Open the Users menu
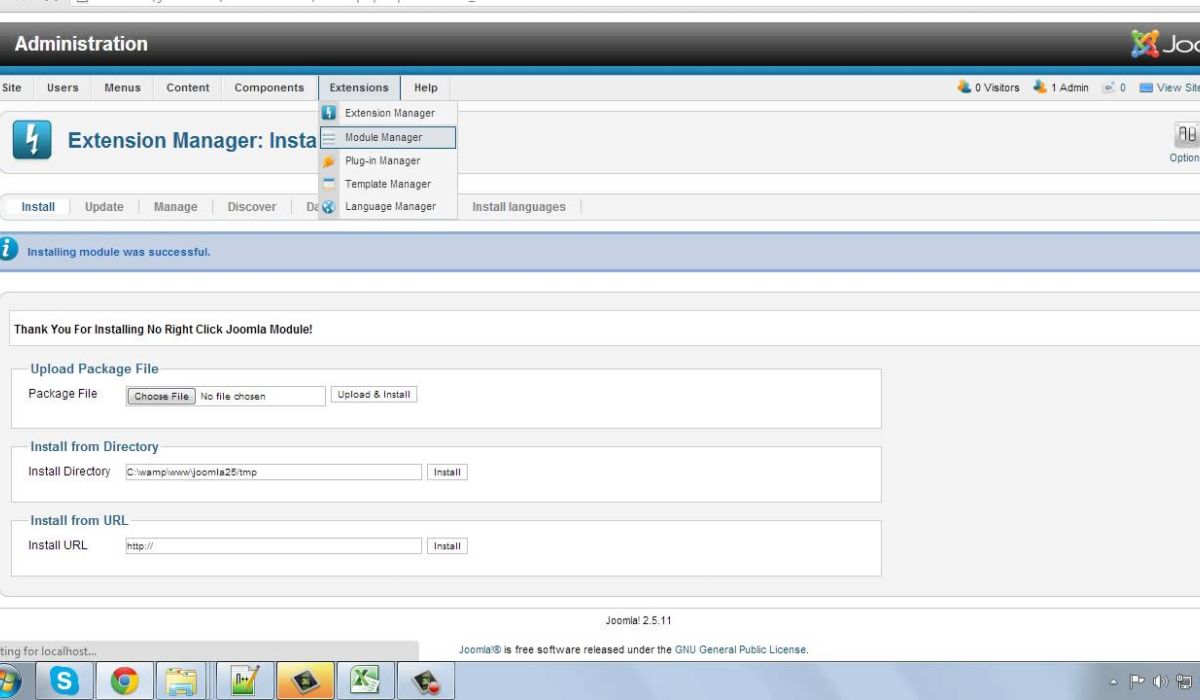Viewport: 1200px width, 700px height. pyautogui.click(x=62, y=88)
